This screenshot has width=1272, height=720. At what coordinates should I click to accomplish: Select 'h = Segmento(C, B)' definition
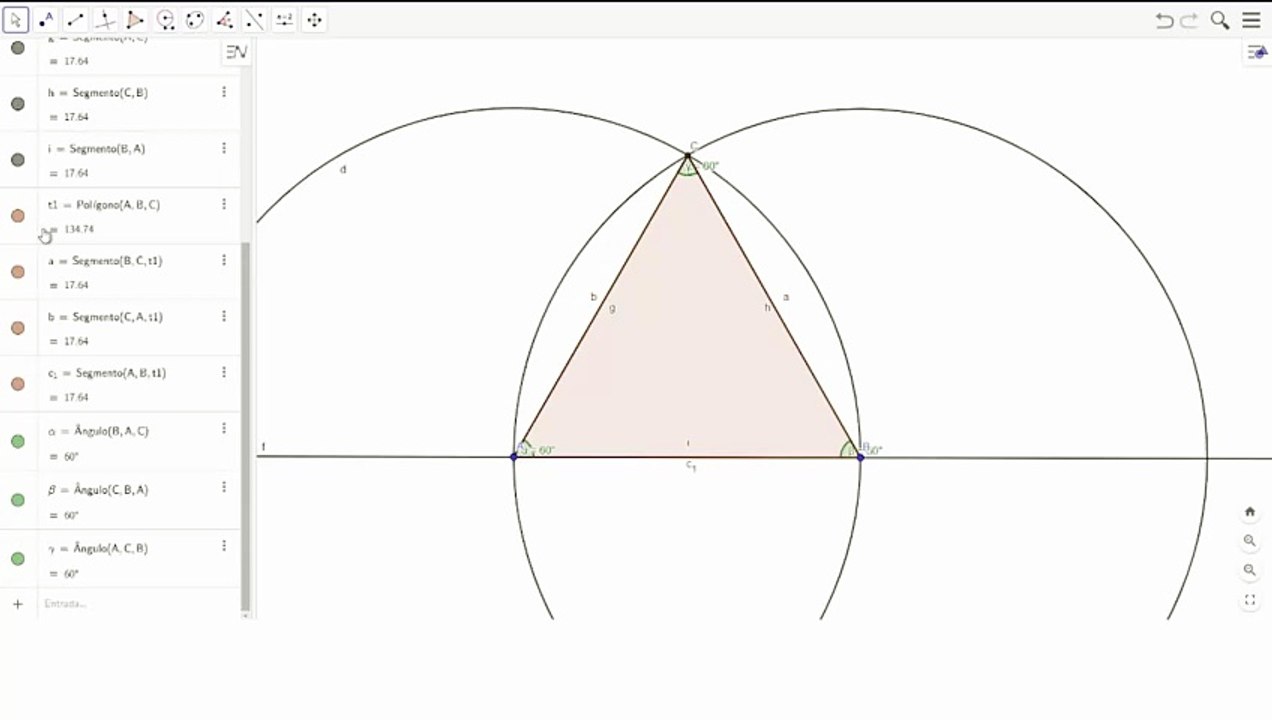(98, 93)
